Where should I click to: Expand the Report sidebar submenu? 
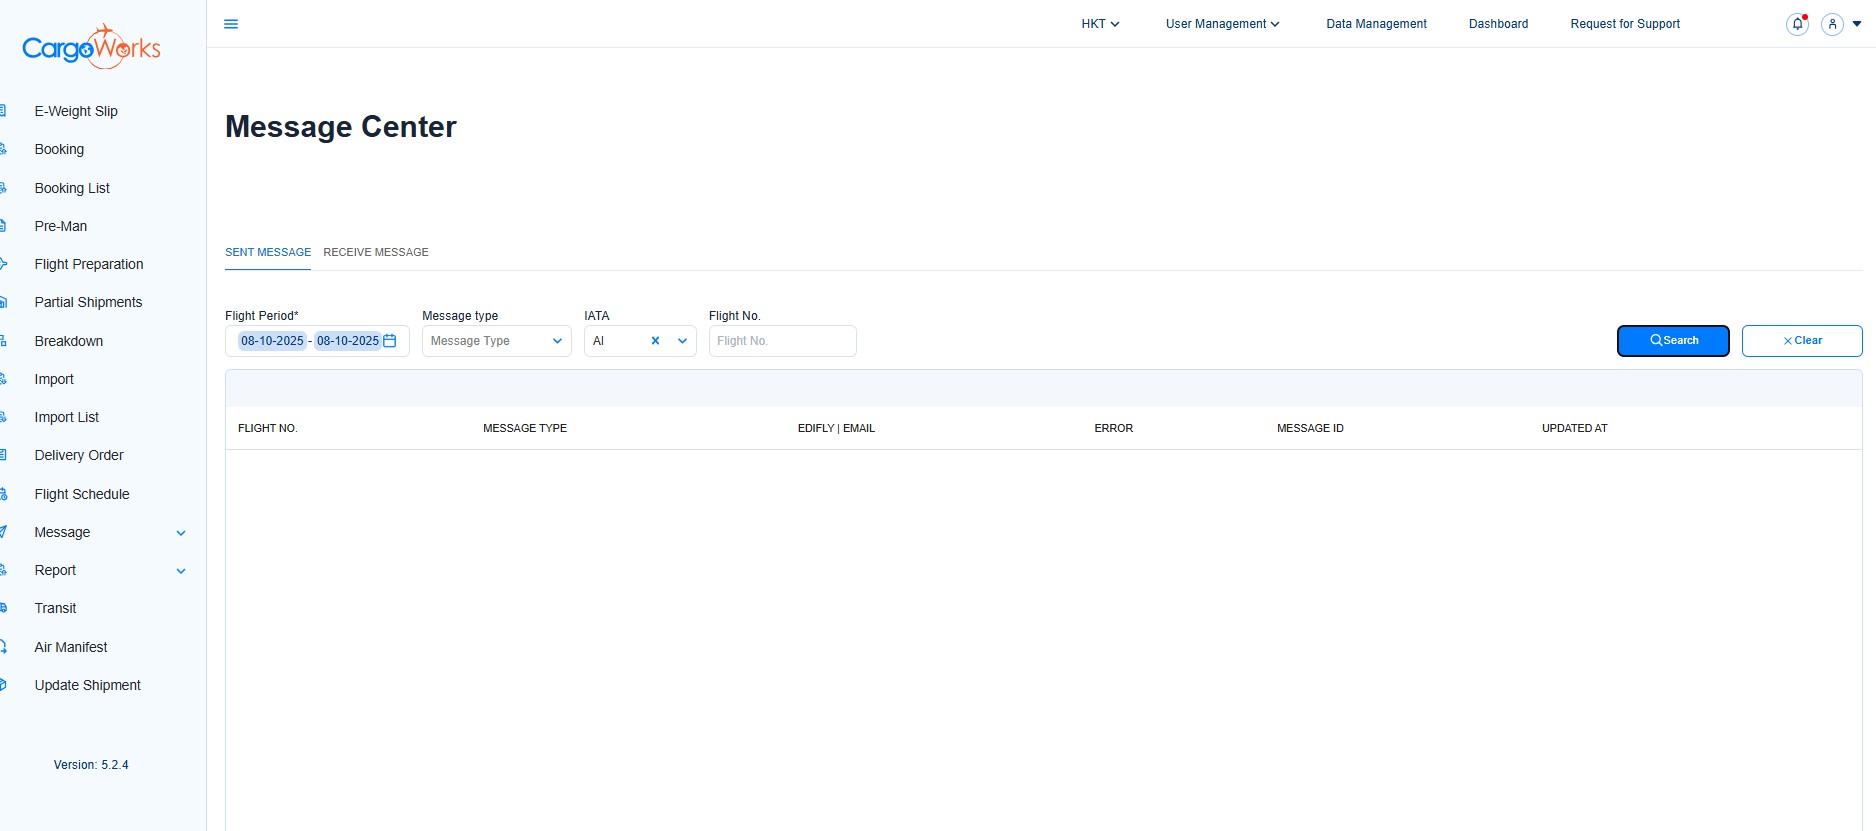coord(181,571)
